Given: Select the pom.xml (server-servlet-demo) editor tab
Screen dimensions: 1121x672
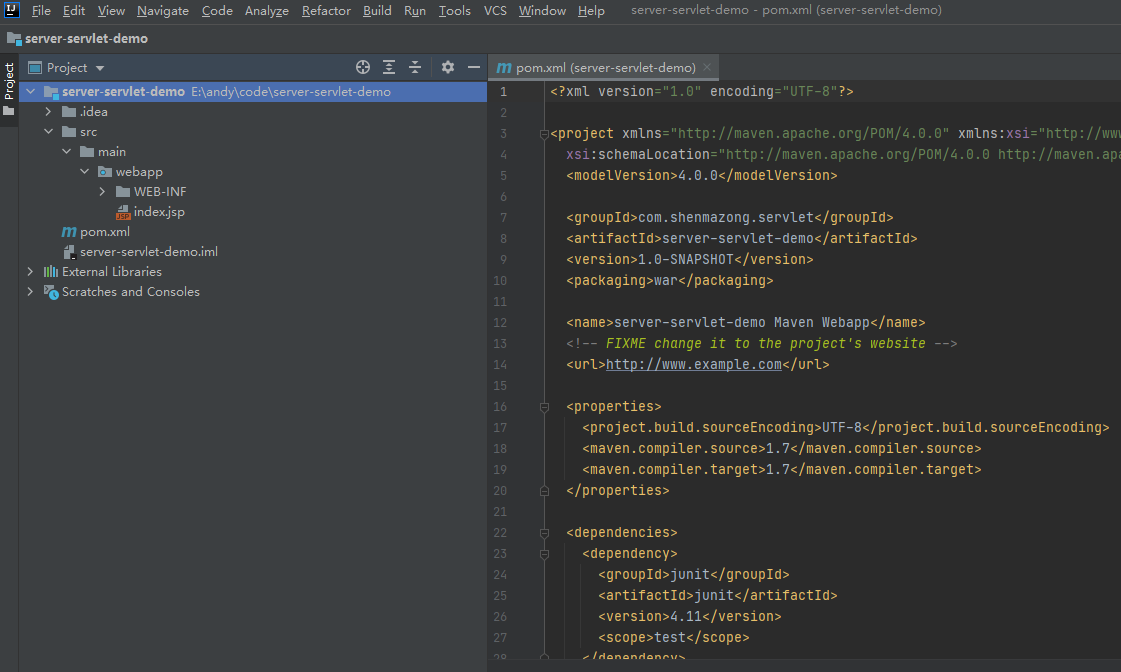Looking at the screenshot, I should tap(603, 67).
